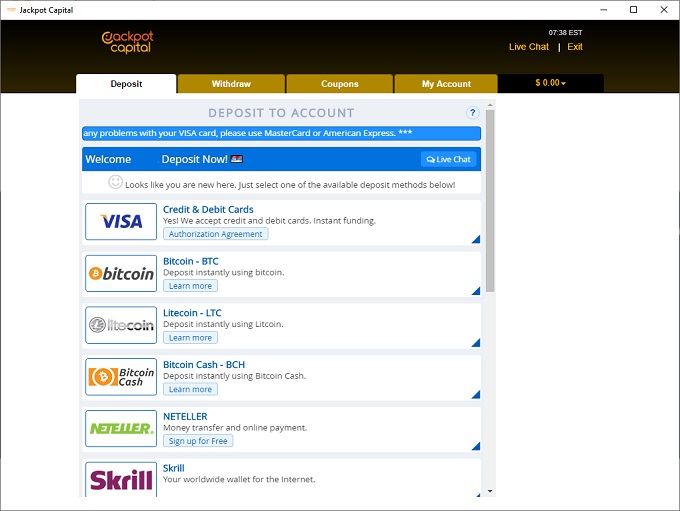Click Learn more under Bitcoin - BTC
Screen dimensions: 680x511
(190, 286)
